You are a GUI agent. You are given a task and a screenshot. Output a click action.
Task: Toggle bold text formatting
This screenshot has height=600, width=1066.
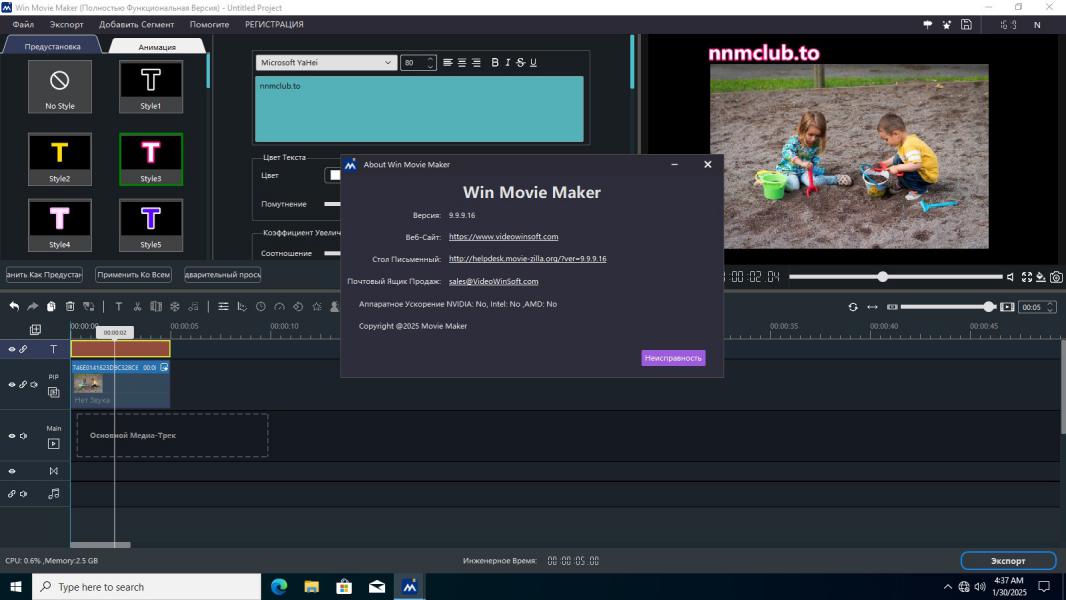pos(494,63)
